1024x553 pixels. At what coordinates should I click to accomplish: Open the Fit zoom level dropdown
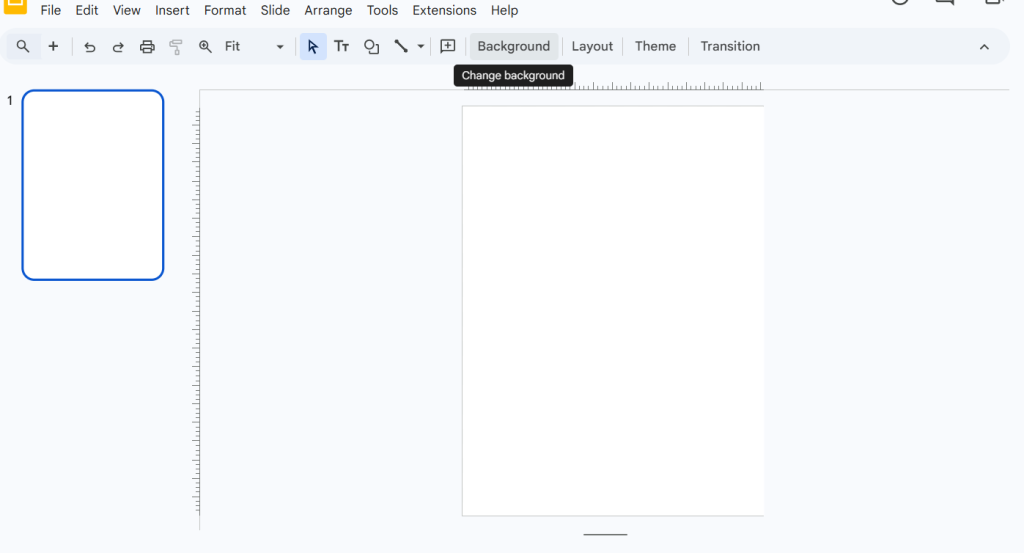tap(254, 47)
